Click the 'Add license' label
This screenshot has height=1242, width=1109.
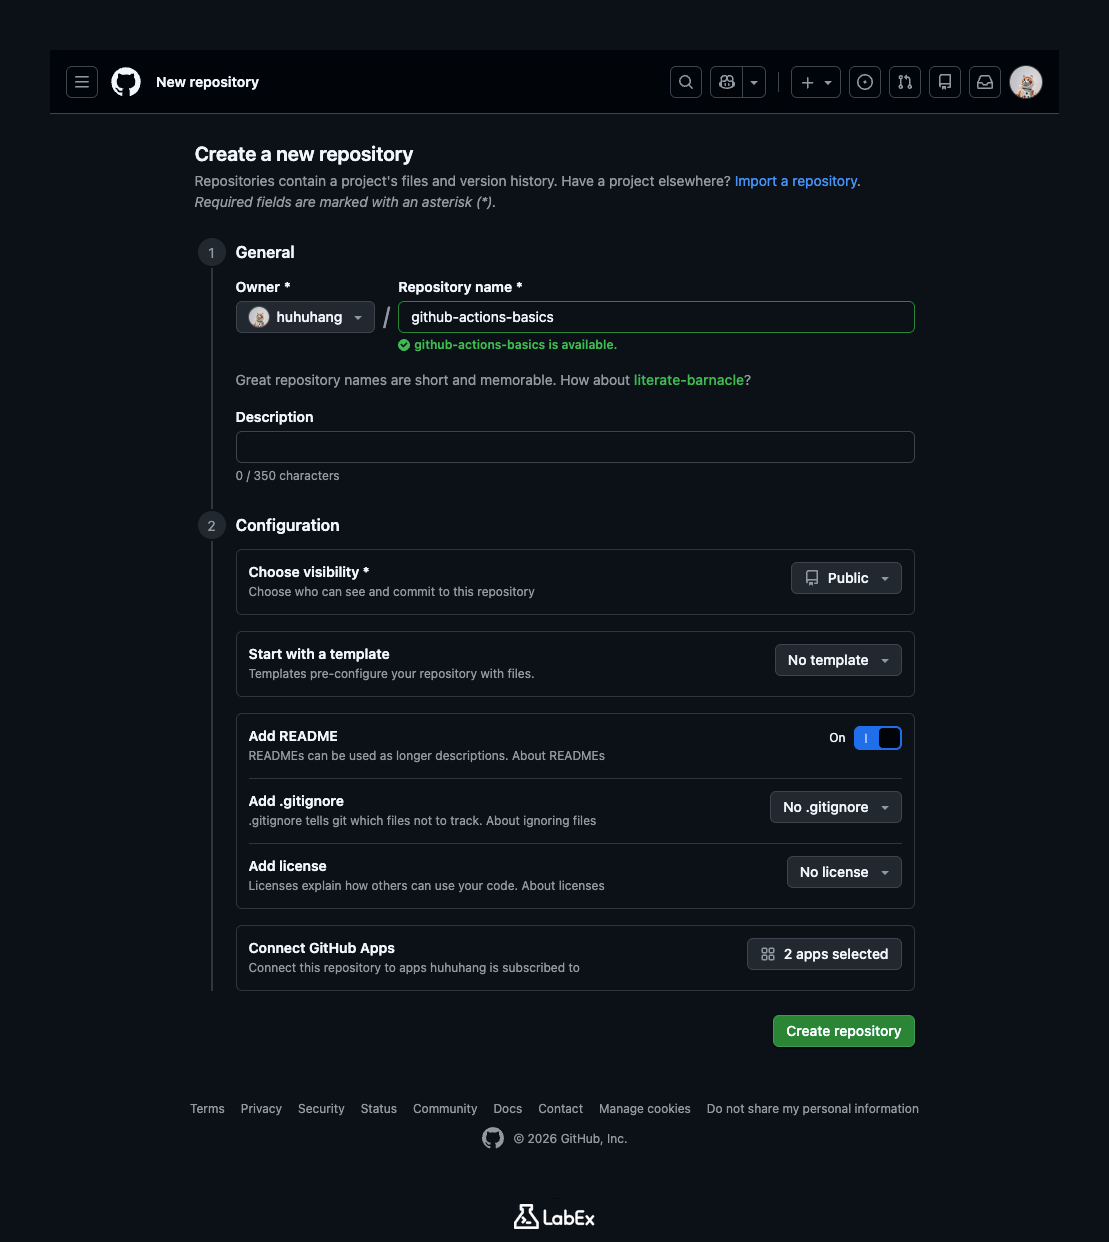click(x=288, y=866)
